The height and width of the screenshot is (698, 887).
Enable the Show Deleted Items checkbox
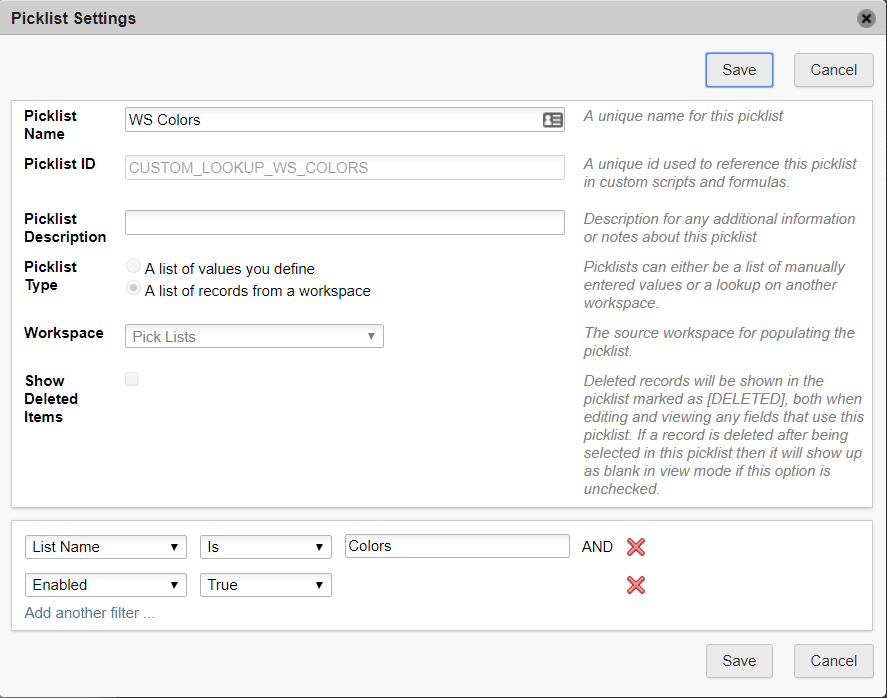(131, 379)
